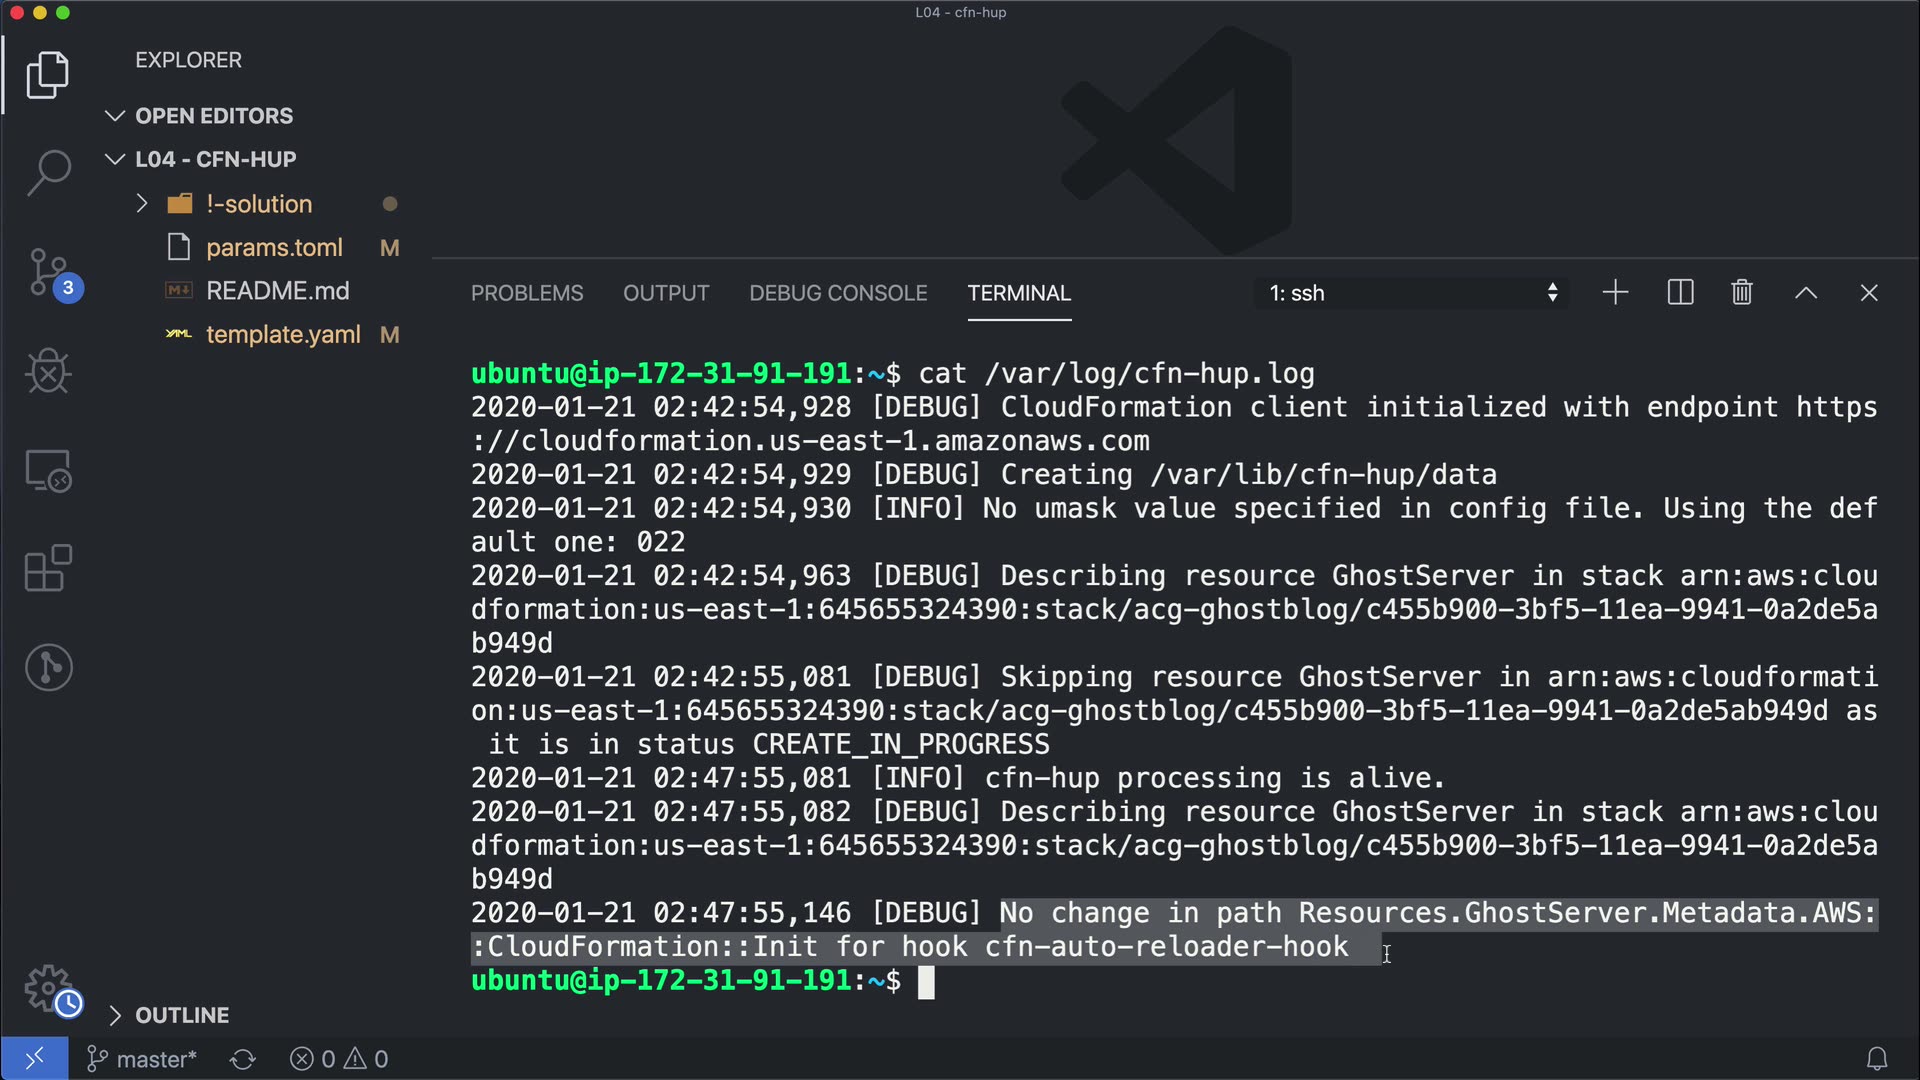The width and height of the screenshot is (1920, 1080).
Task: Open the Explorer view in activity bar
Action: 47,75
